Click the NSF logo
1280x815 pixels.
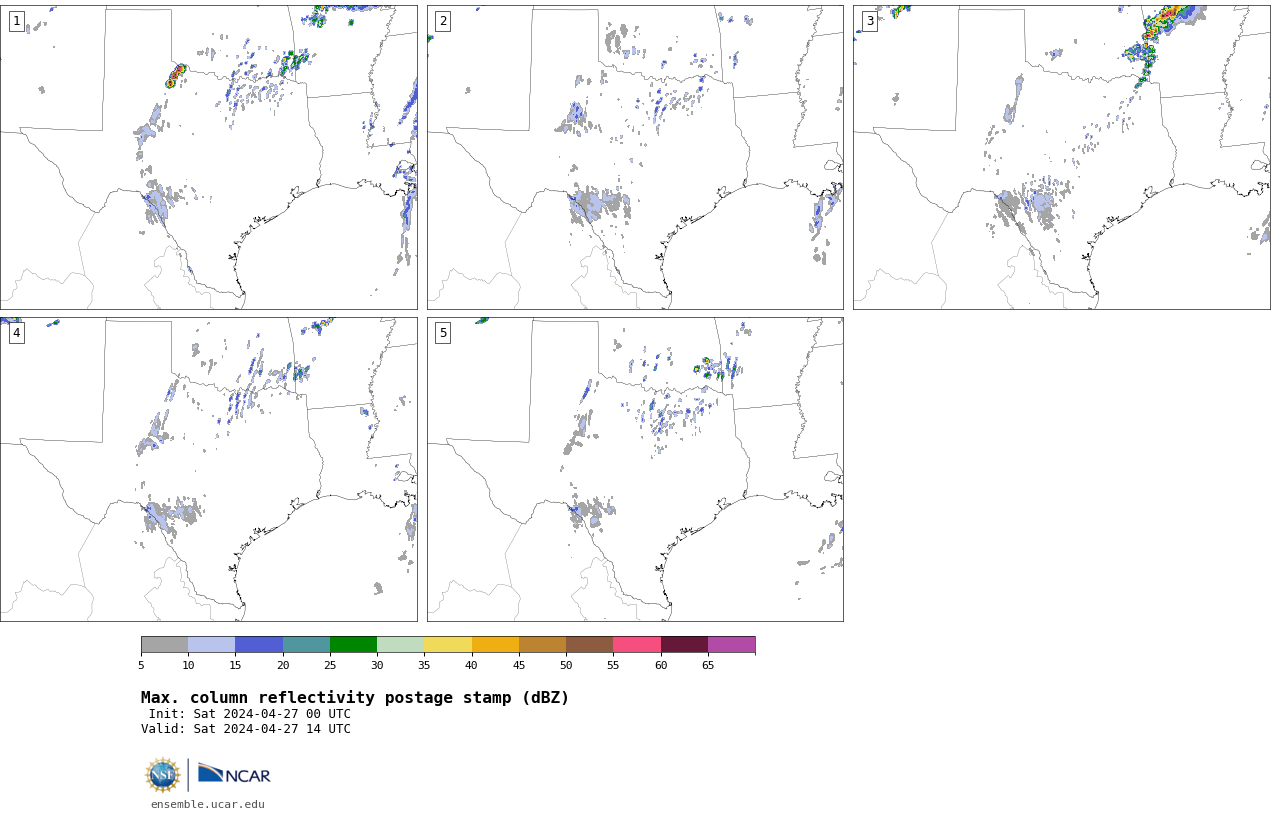pyautogui.click(x=163, y=775)
